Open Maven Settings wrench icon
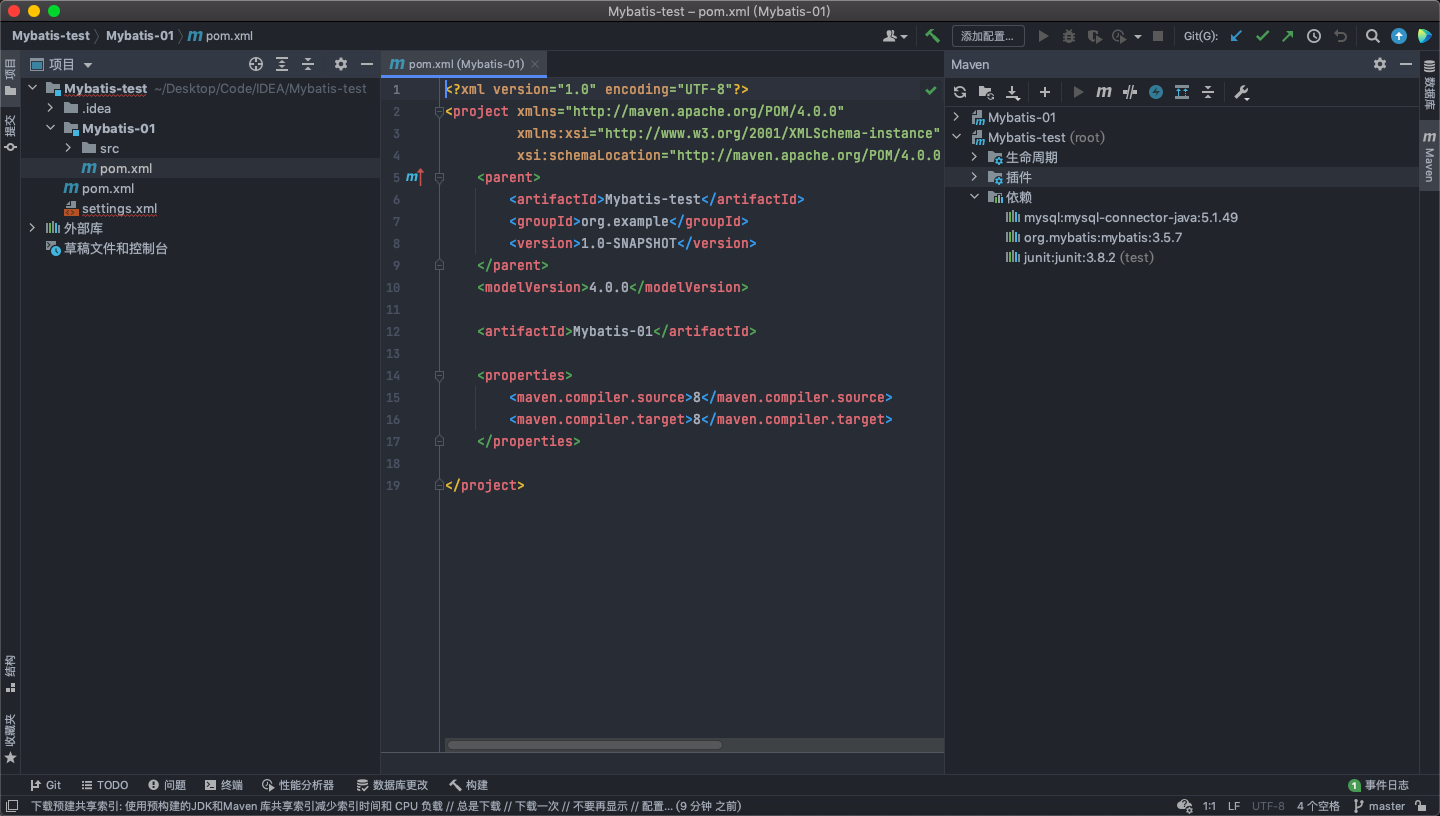The width and height of the screenshot is (1440, 816). [x=1242, y=92]
